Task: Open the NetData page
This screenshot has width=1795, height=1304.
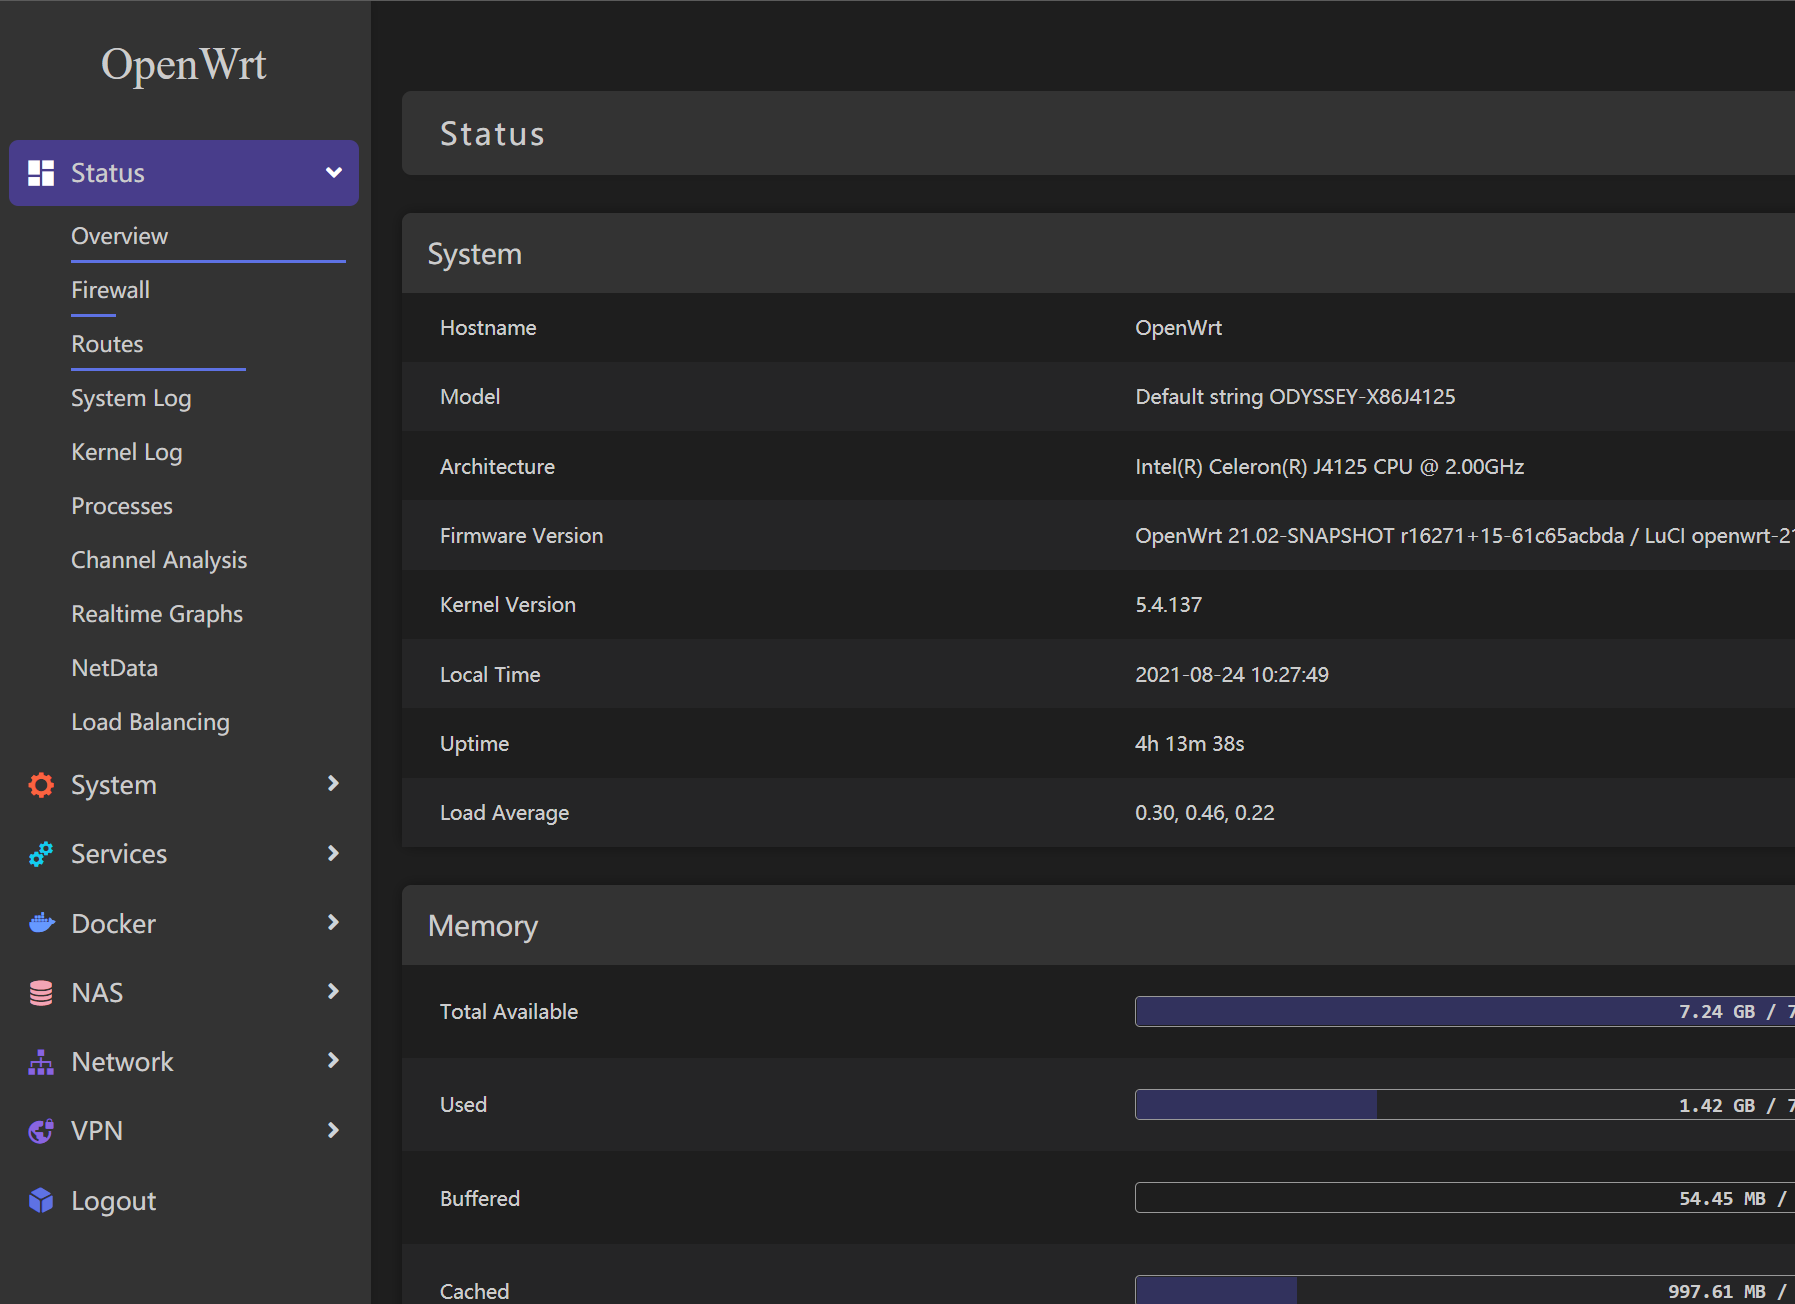Action: [x=114, y=668]
